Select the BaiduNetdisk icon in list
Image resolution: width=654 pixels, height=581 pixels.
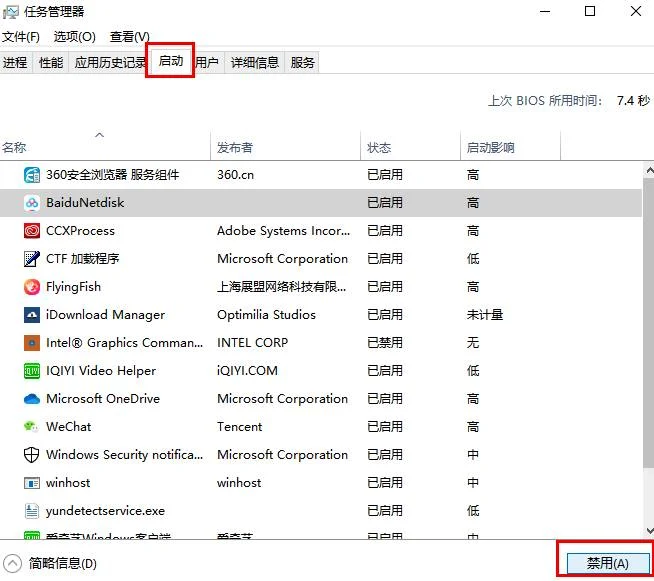coord(30,203)
